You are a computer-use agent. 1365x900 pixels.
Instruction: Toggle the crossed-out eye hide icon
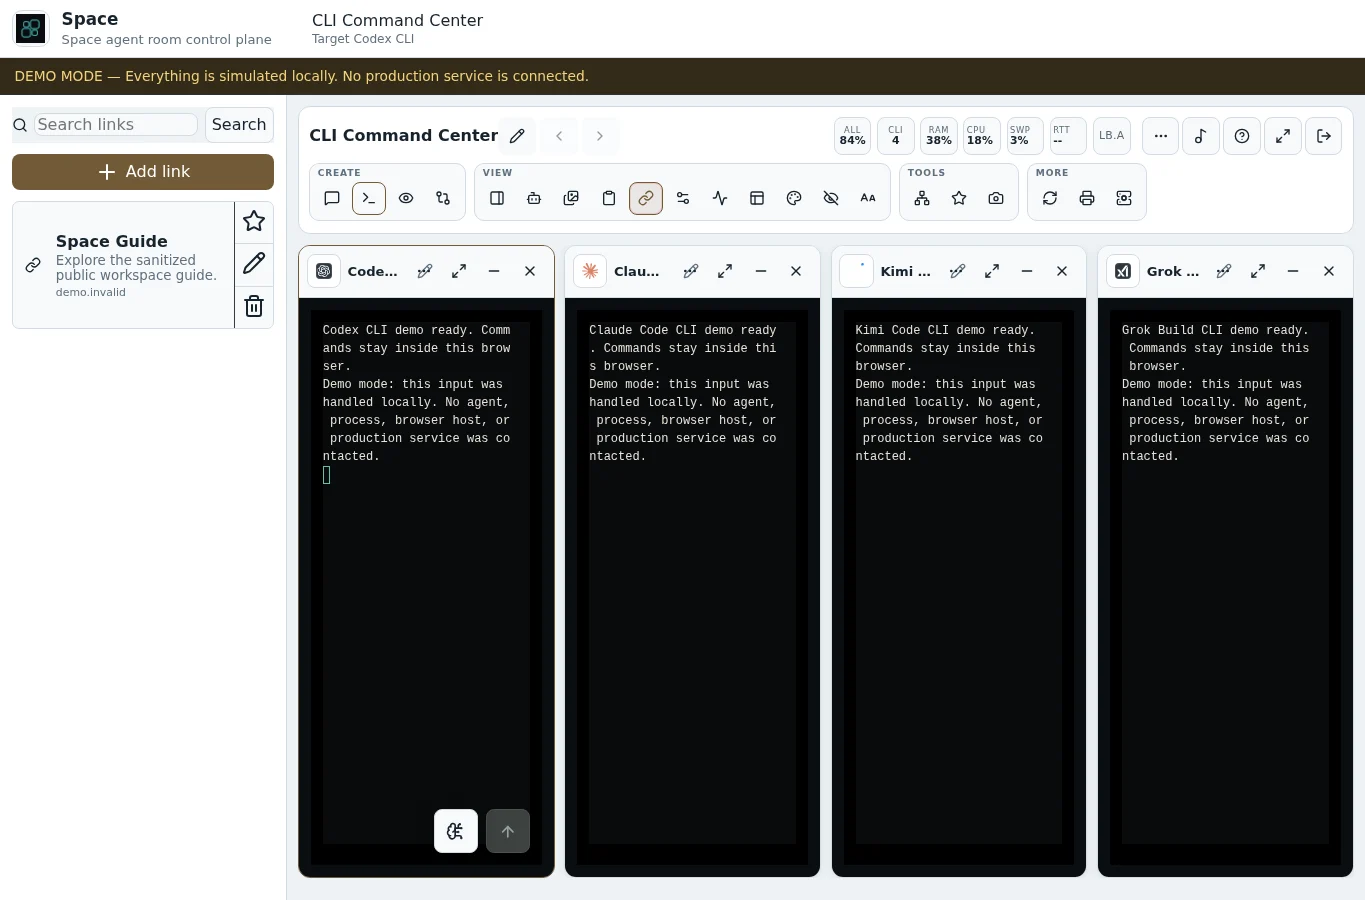(x=831, y=198)
